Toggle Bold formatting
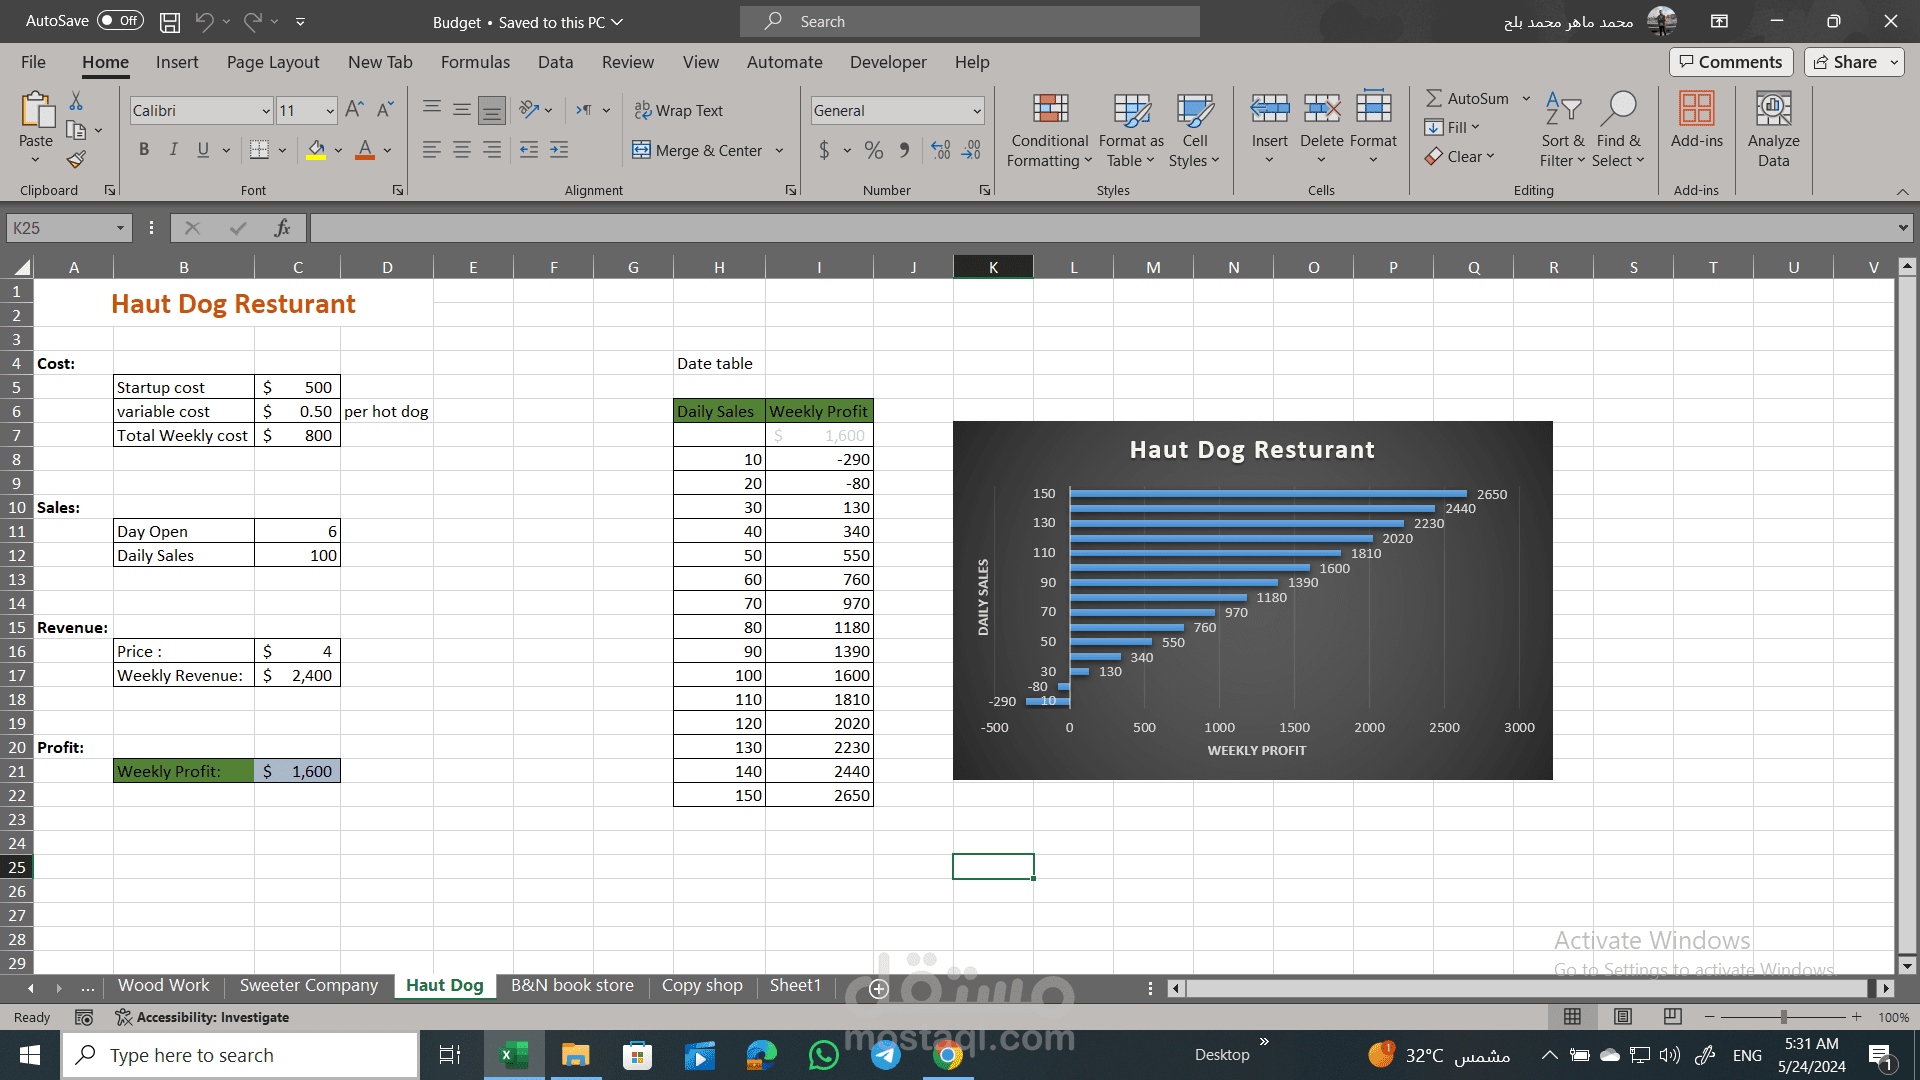The height and width of the screenshot is (1080, 1920). [144, 150]
